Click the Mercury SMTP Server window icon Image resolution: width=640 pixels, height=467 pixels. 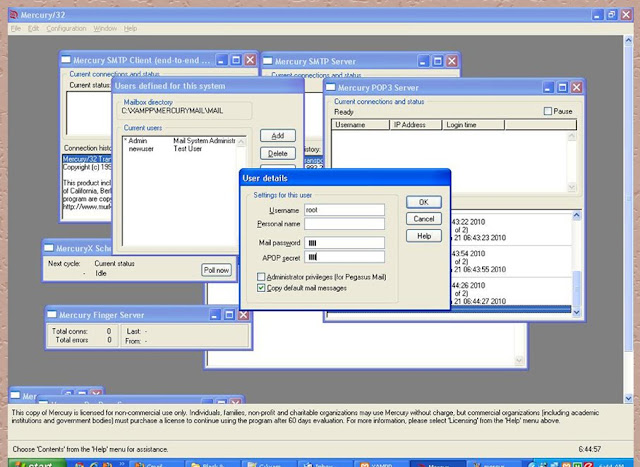[x=268, y=61]
